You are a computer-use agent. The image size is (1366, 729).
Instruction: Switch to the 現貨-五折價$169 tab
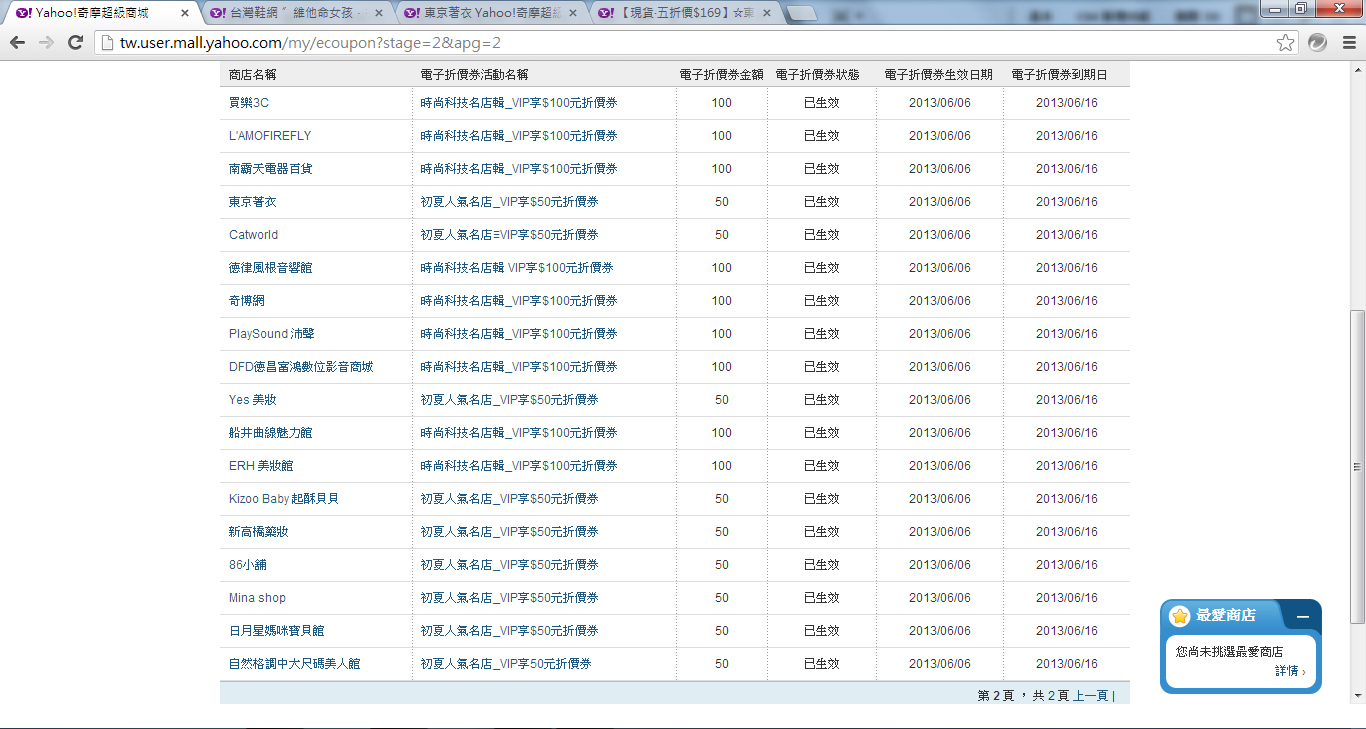pos(685,13)
